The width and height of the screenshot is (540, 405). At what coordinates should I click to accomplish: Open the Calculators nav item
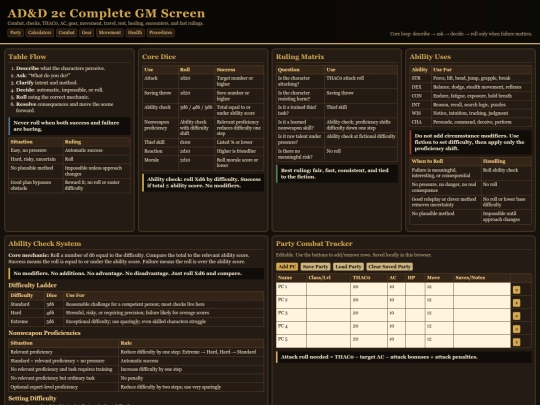40,33
